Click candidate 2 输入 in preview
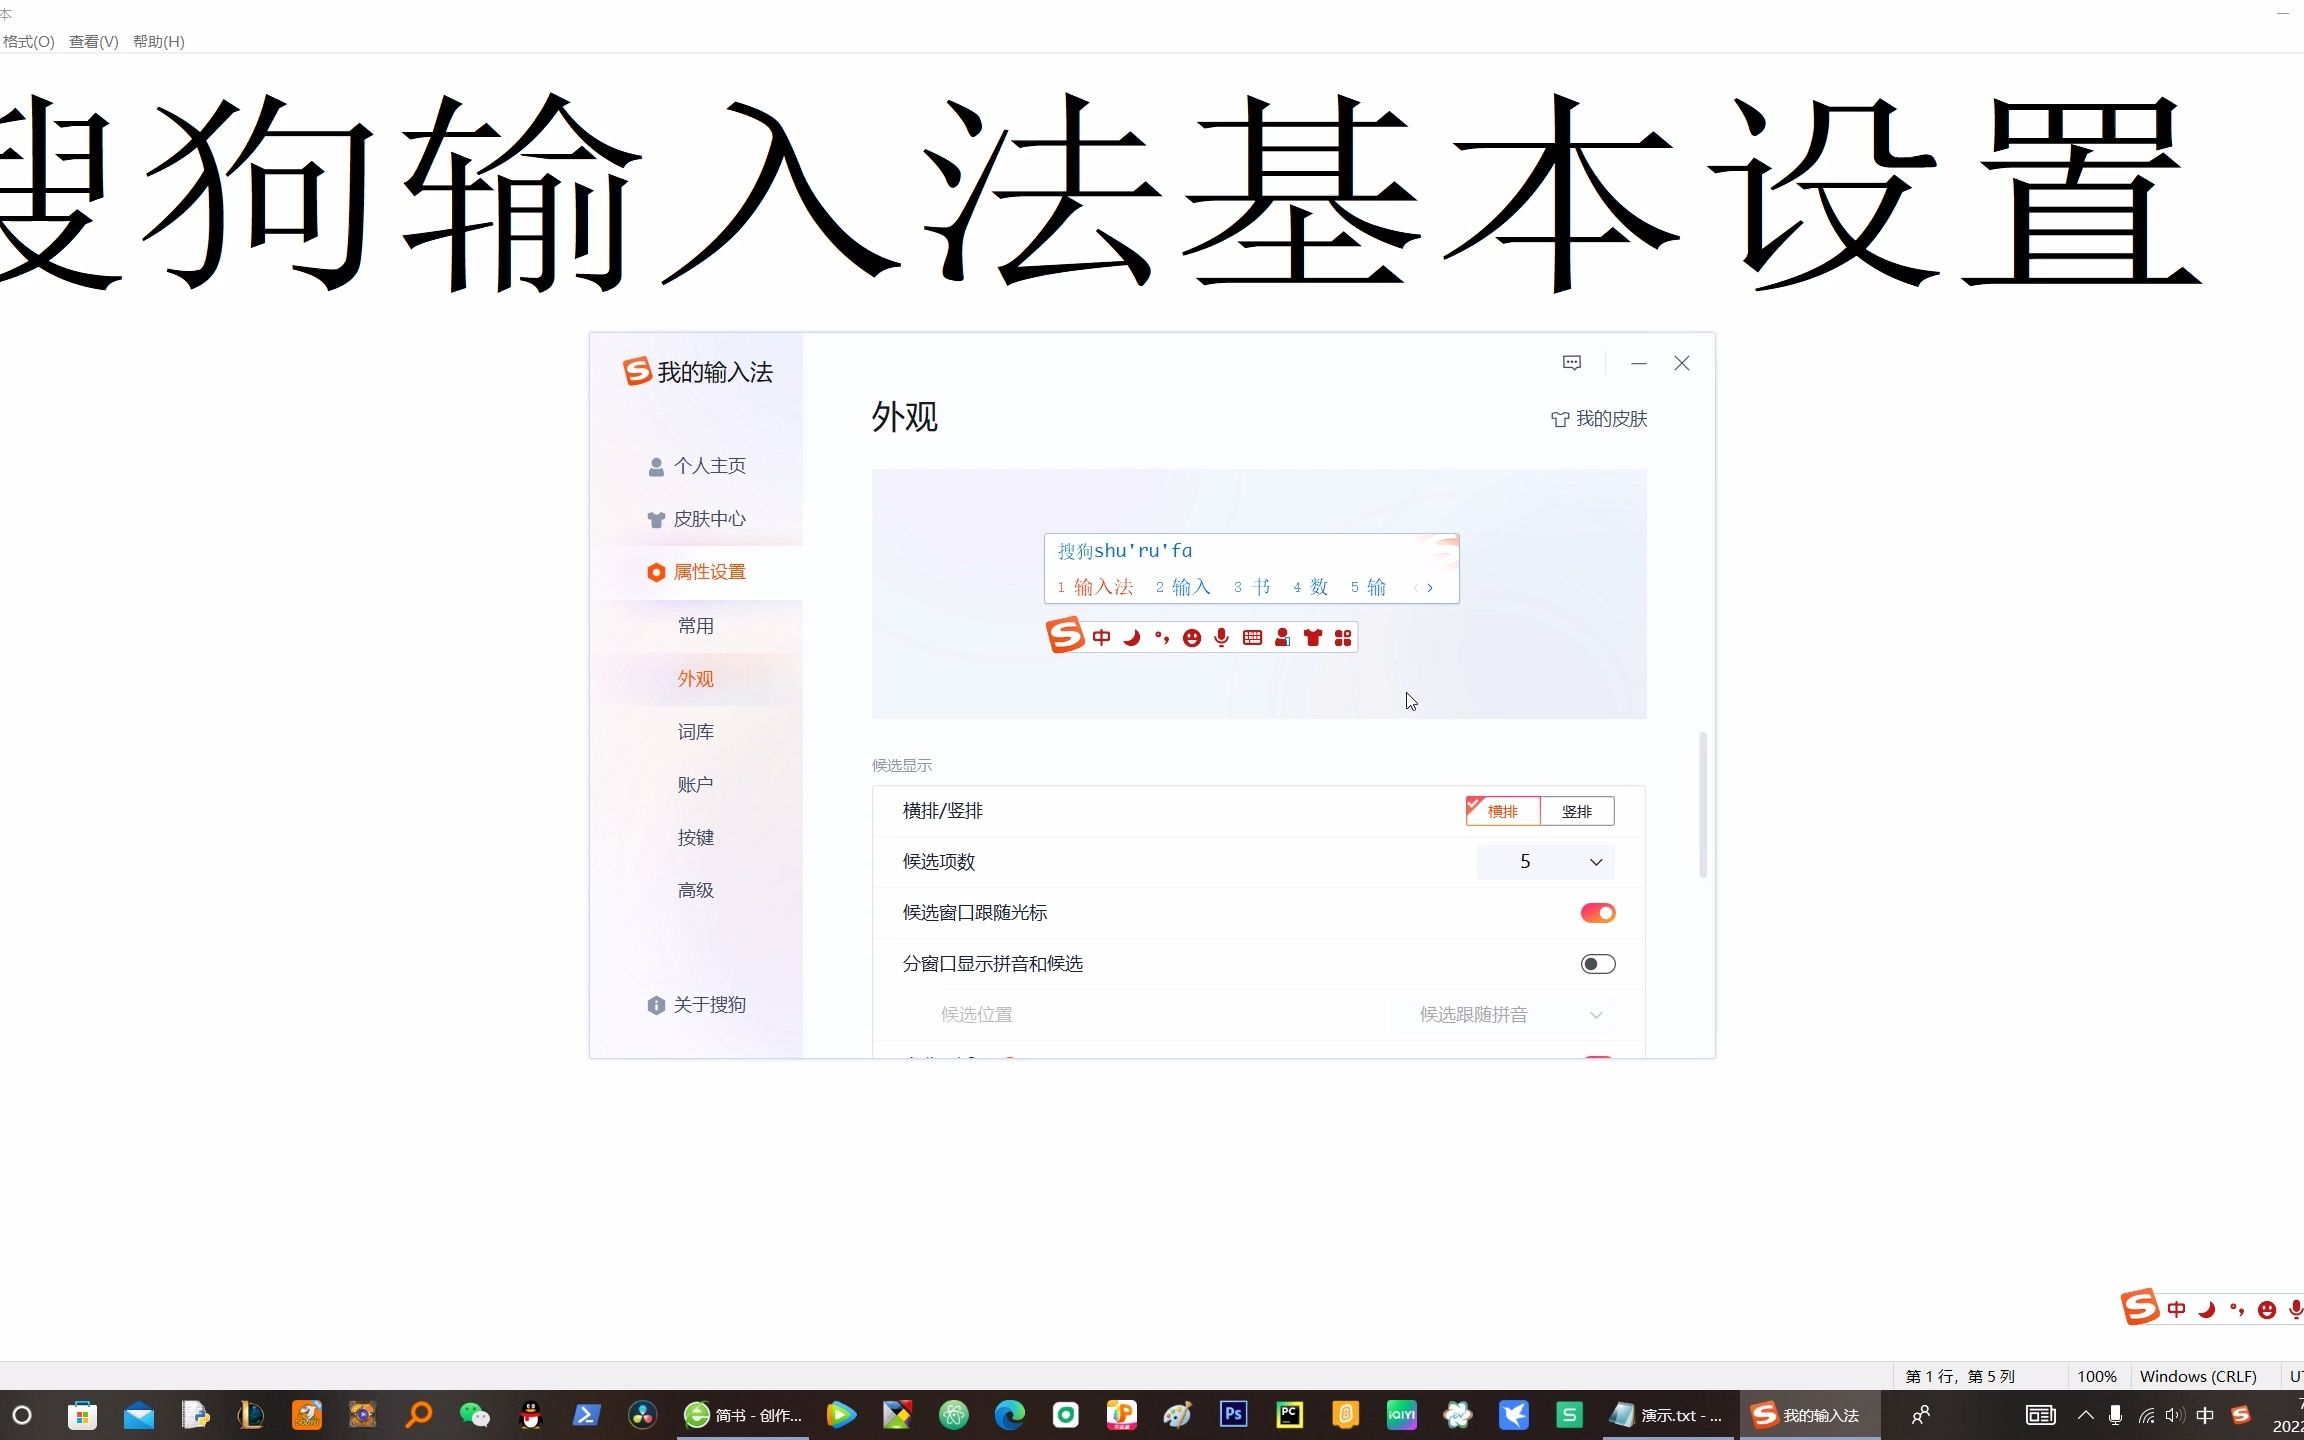Image resolution: width=2304 pixels, height=1440 pixels. pyautogui.click(x=1183, y=588)
